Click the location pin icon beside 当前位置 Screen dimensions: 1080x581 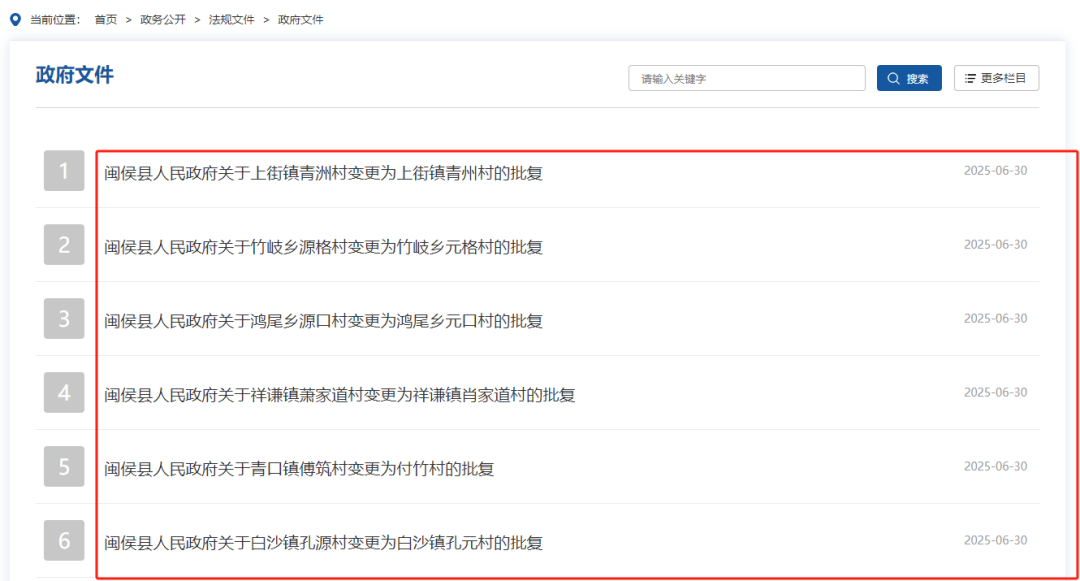click(15, 19)
